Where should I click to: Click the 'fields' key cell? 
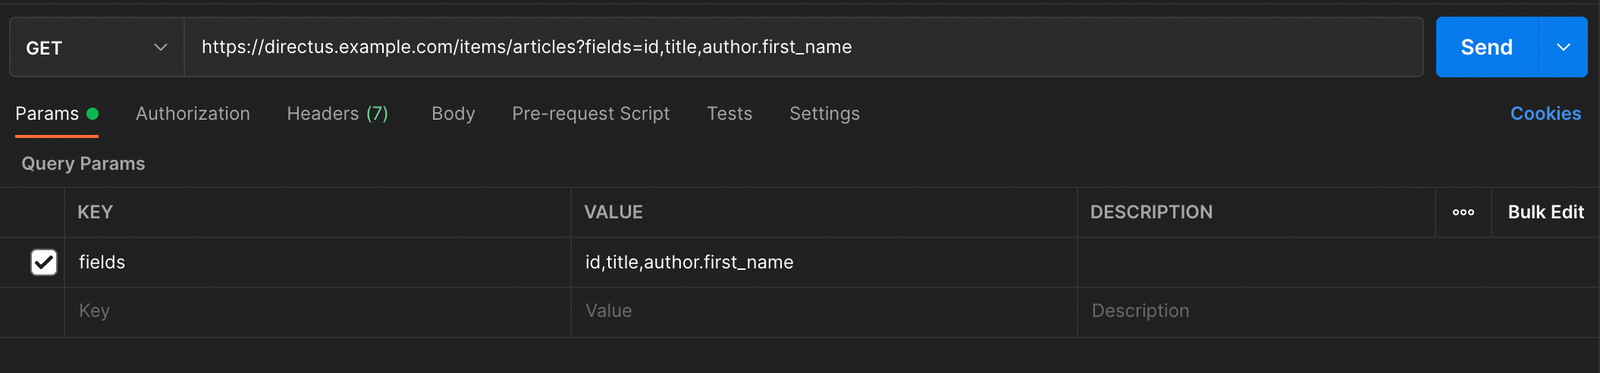pyautogui.click(x=318, y=262)
